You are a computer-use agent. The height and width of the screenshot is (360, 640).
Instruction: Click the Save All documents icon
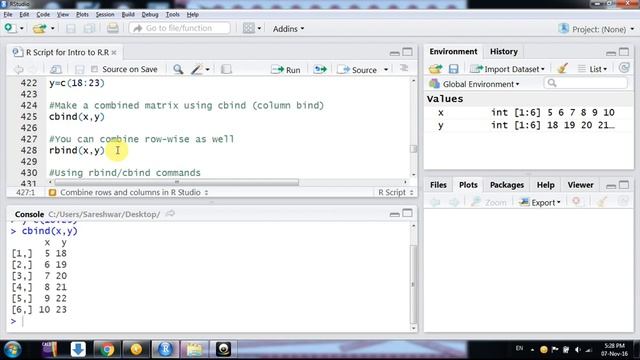click(x=89, y=29)
